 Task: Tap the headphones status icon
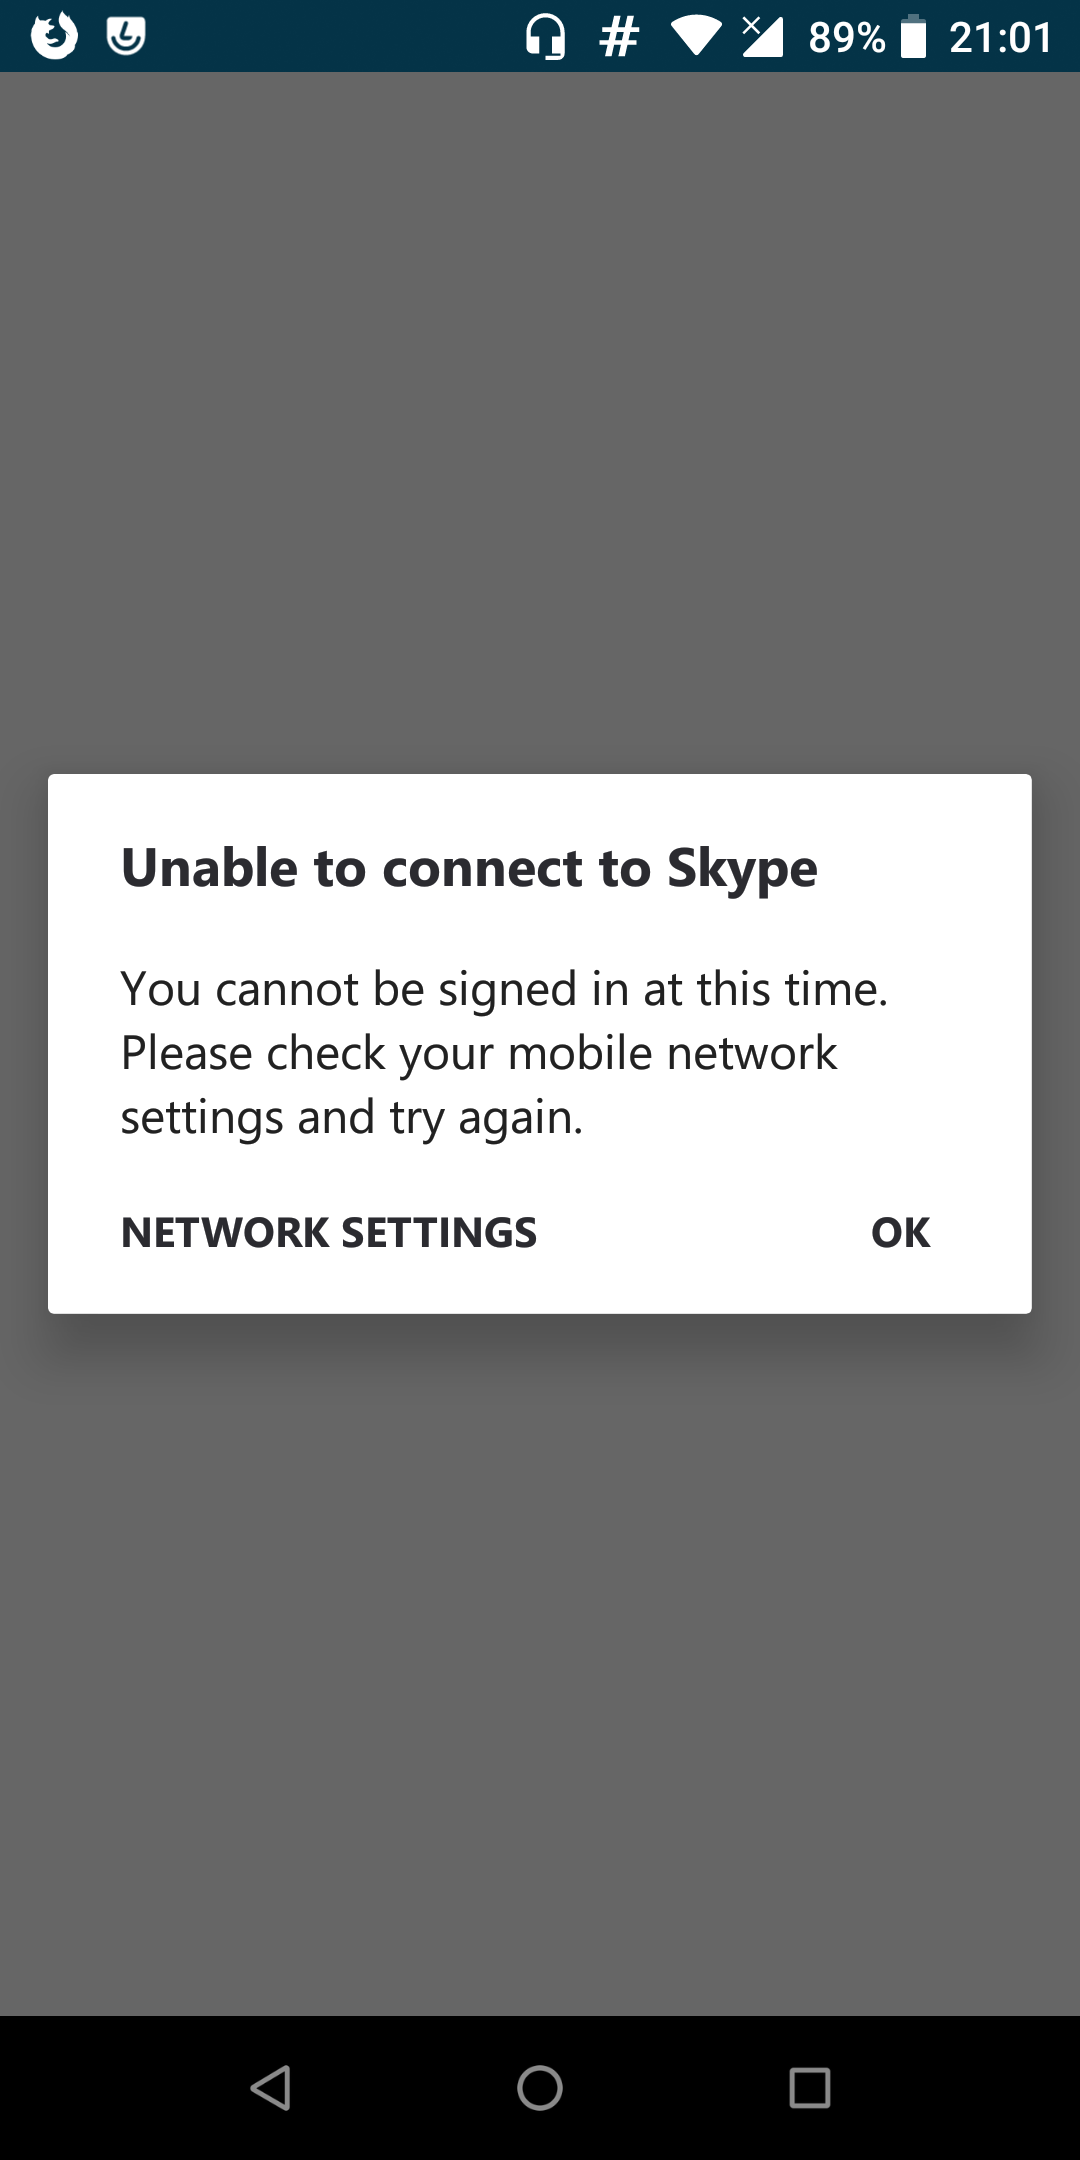(546, 38)
